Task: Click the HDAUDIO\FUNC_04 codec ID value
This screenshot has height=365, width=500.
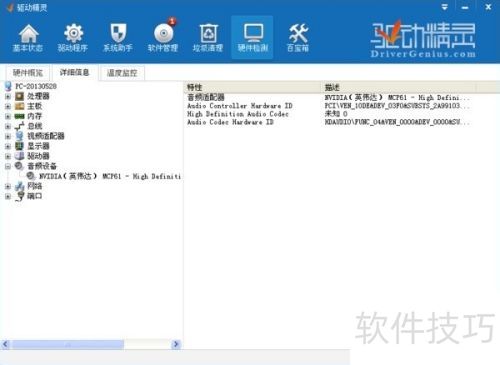Action: coord(397,122)
